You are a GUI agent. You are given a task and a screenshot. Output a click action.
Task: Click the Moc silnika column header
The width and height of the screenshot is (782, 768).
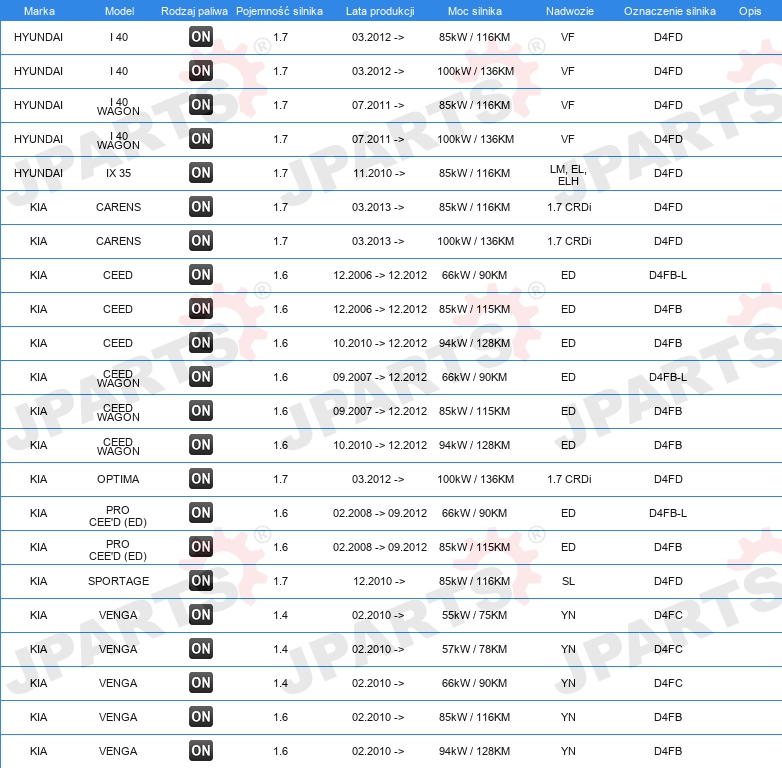[x=475, y=11]
